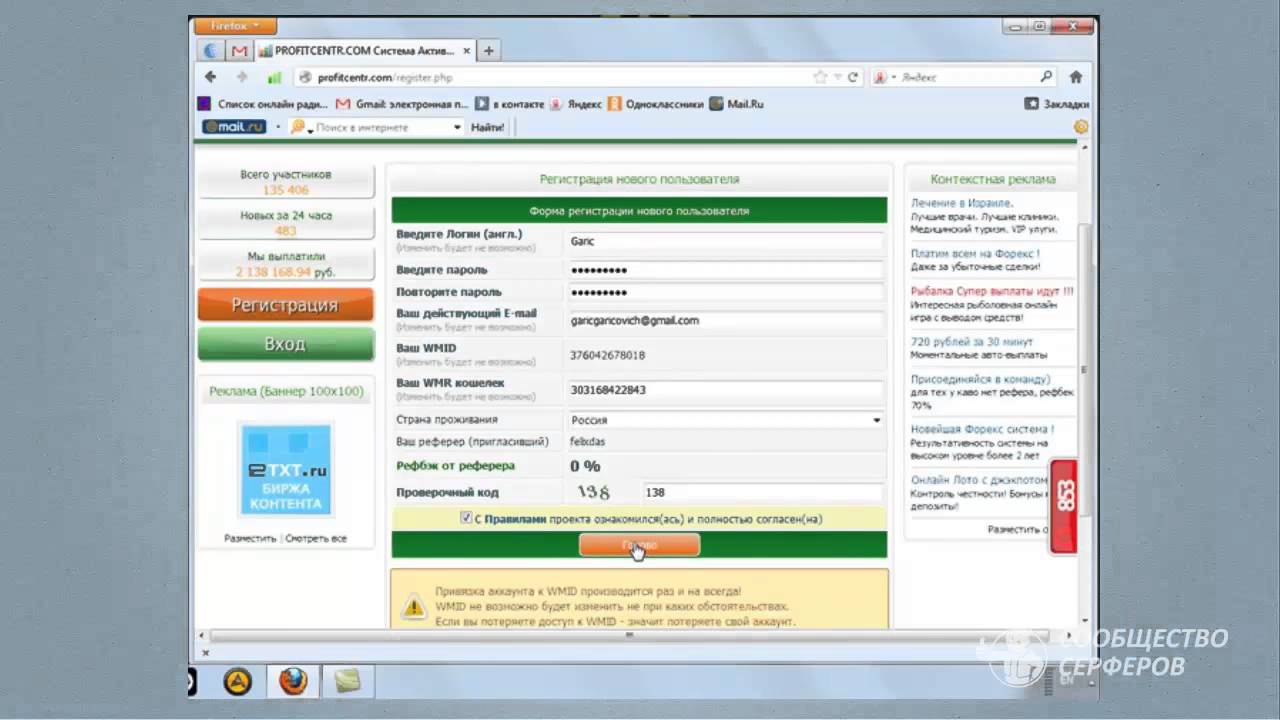Open the Закладки bookmarks menu
The height and width of the screenshot is (720, 1280).
(1057, 103)
